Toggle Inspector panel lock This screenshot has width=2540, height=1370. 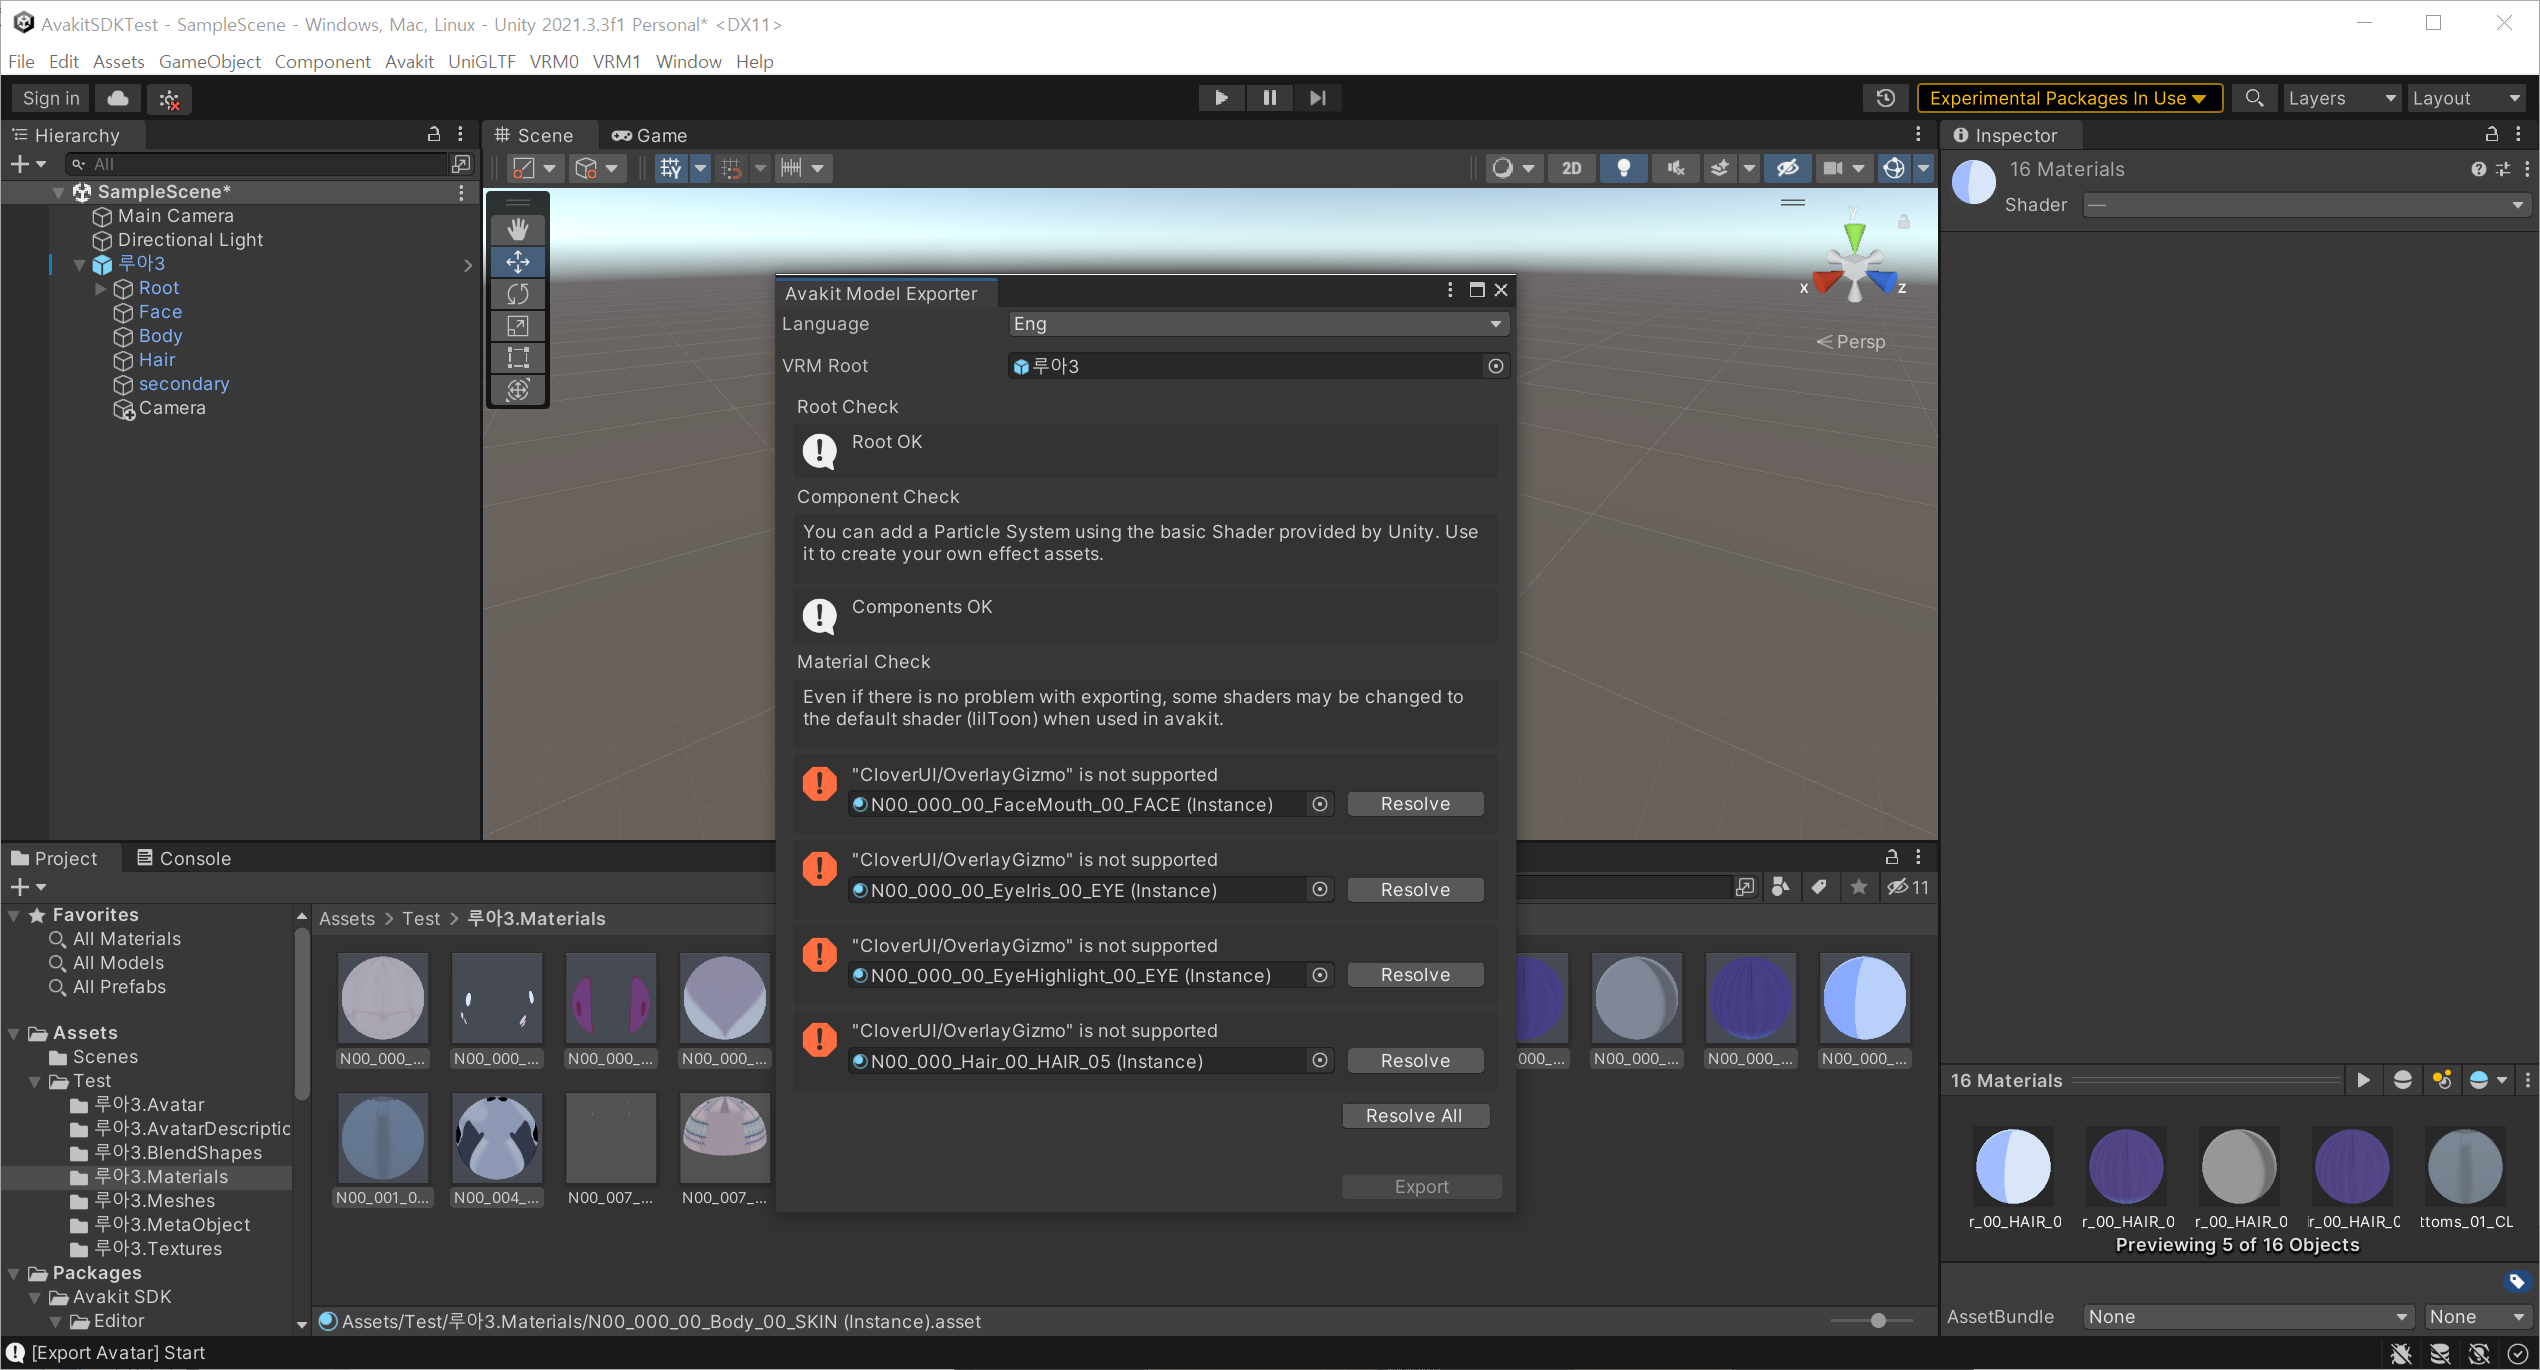[x=2492, y=134]
